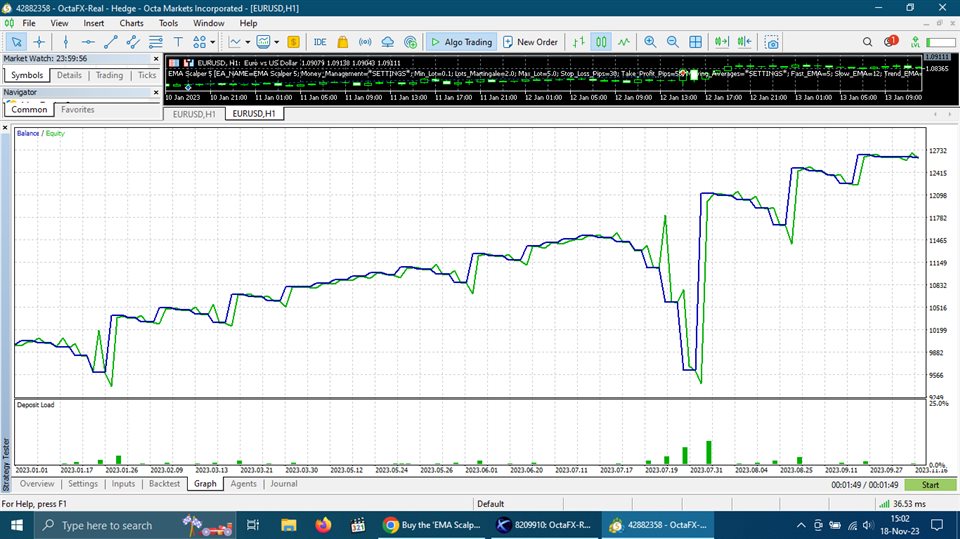Image resolution: width=960 pixels, height=539 pixels.
Task: Open the search magnifier in toolbar
Action: pos(868,42)
